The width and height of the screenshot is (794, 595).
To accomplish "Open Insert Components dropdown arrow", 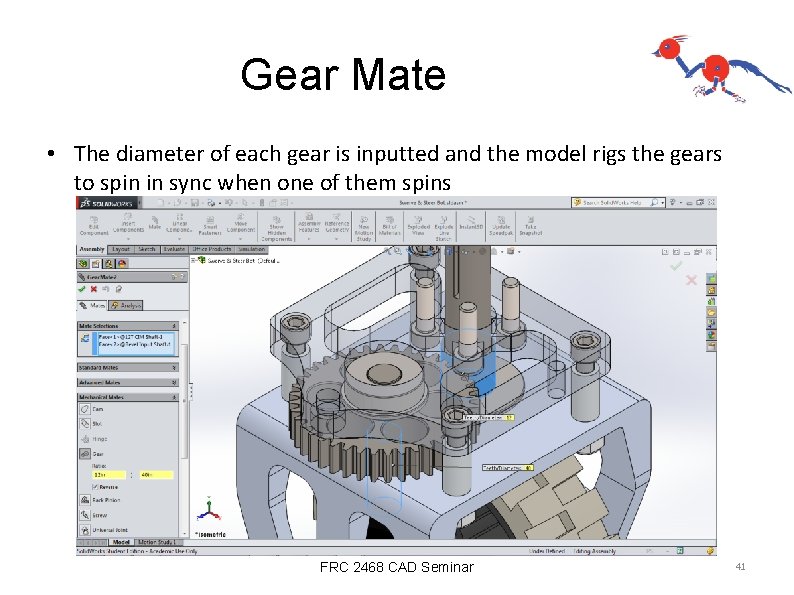I will pyautogui.click(x=128, y=239).
